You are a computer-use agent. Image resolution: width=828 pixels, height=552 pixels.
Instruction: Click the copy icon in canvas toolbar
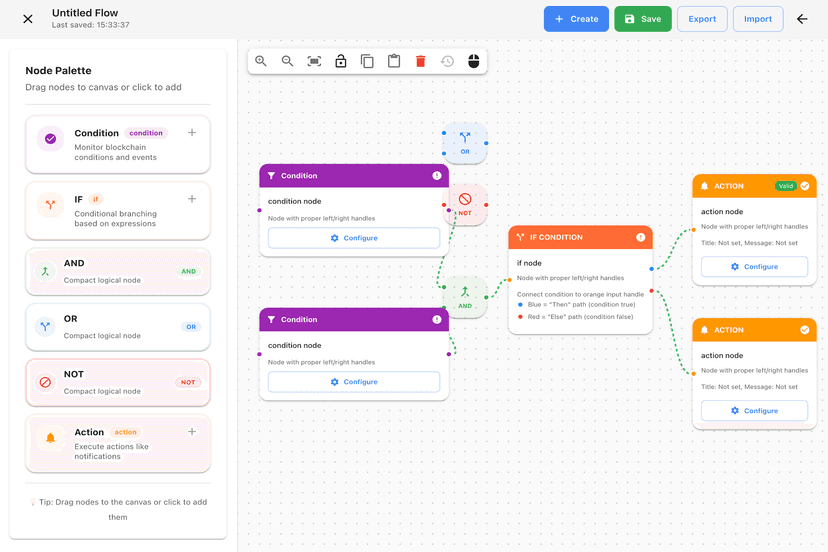(367, 61)
